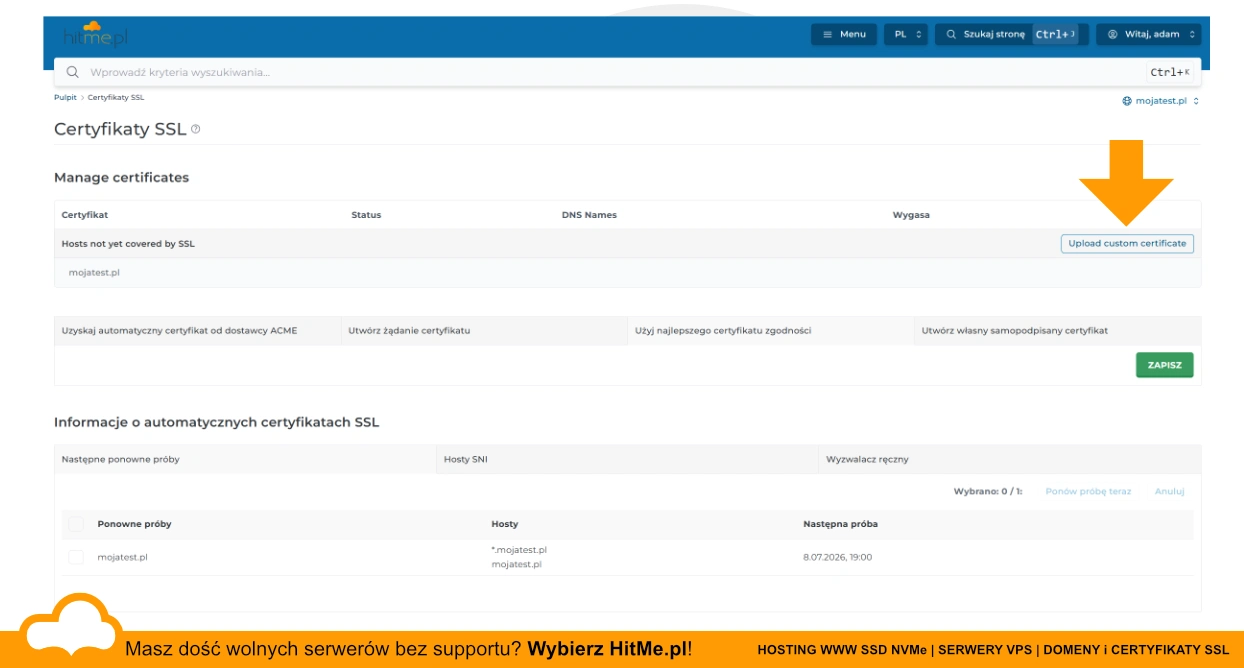Image resolution: width=1244 pixels, height=668 pixels.
Task: Open Utwórz własny samopodpisany certyfikat tab
Action: [x=1058, y=330]
